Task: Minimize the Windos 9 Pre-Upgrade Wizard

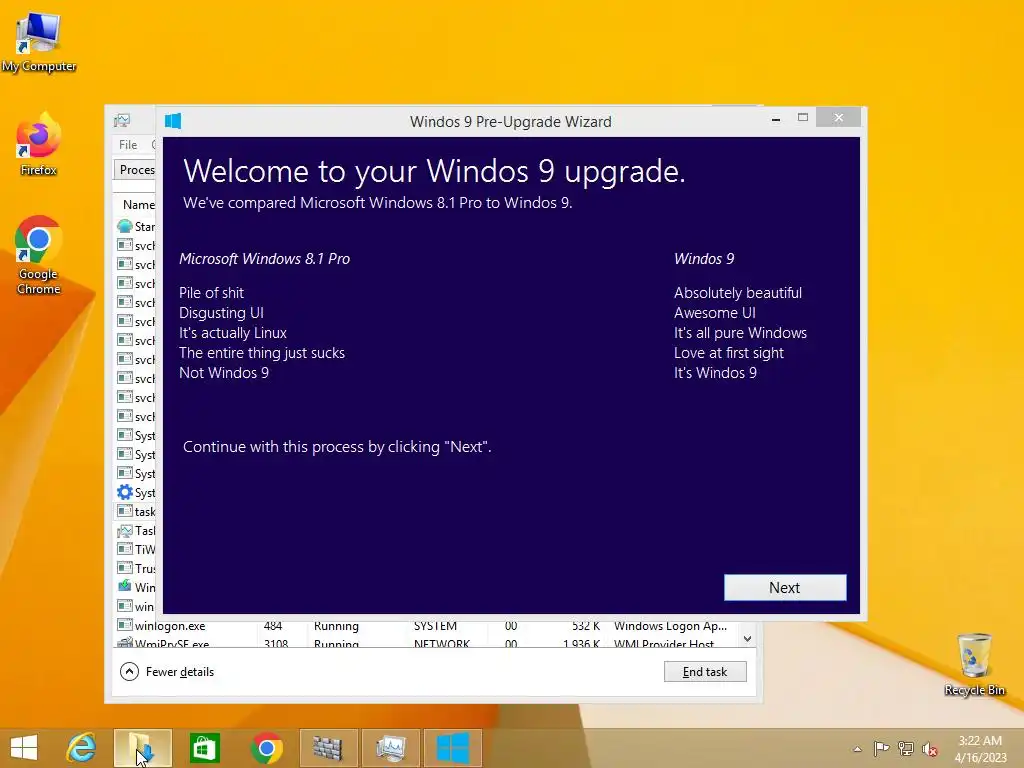Action: click(776, 119)
